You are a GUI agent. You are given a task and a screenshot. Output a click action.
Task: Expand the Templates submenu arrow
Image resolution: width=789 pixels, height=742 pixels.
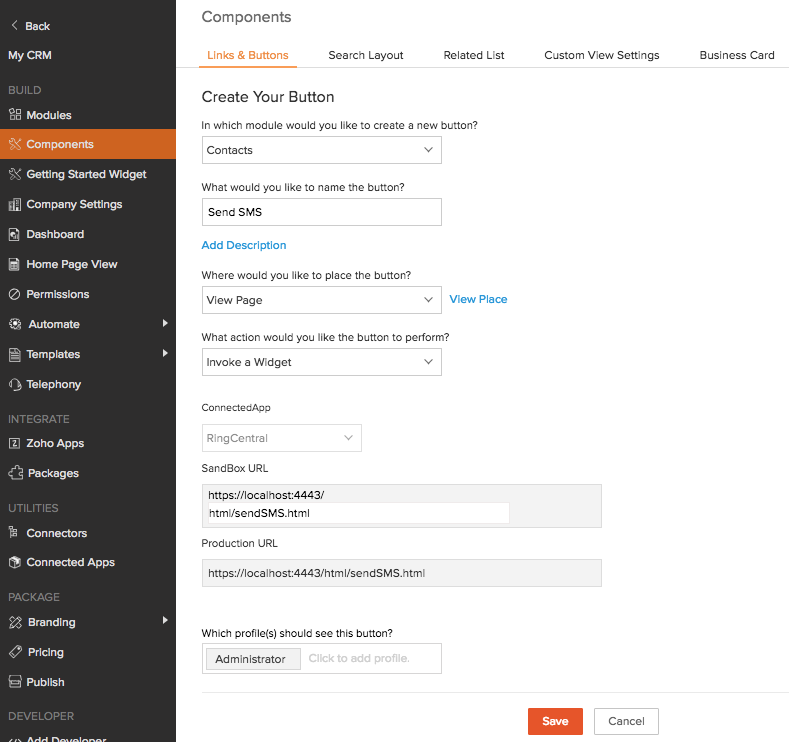(x=165, y=354)
